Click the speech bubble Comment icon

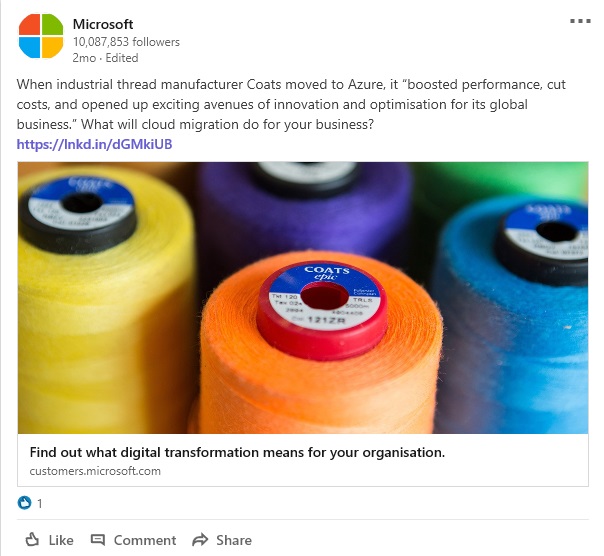(98, 539)
